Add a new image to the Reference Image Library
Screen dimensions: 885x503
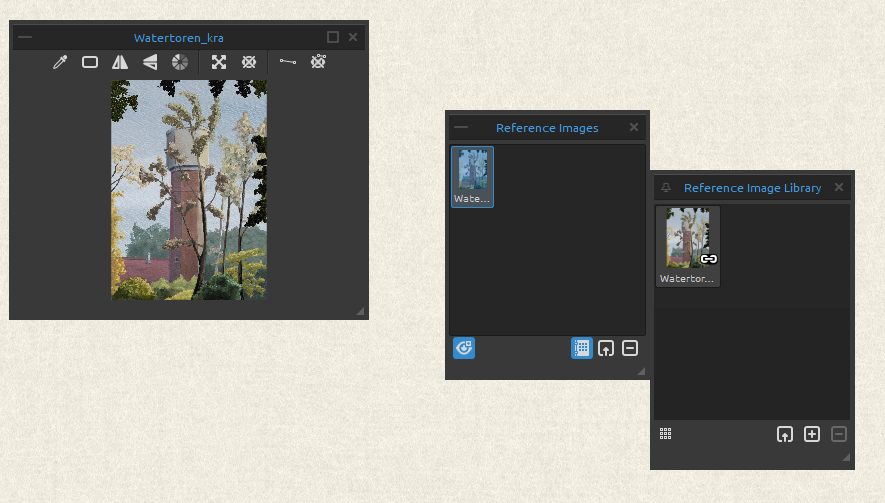point(812,434)
